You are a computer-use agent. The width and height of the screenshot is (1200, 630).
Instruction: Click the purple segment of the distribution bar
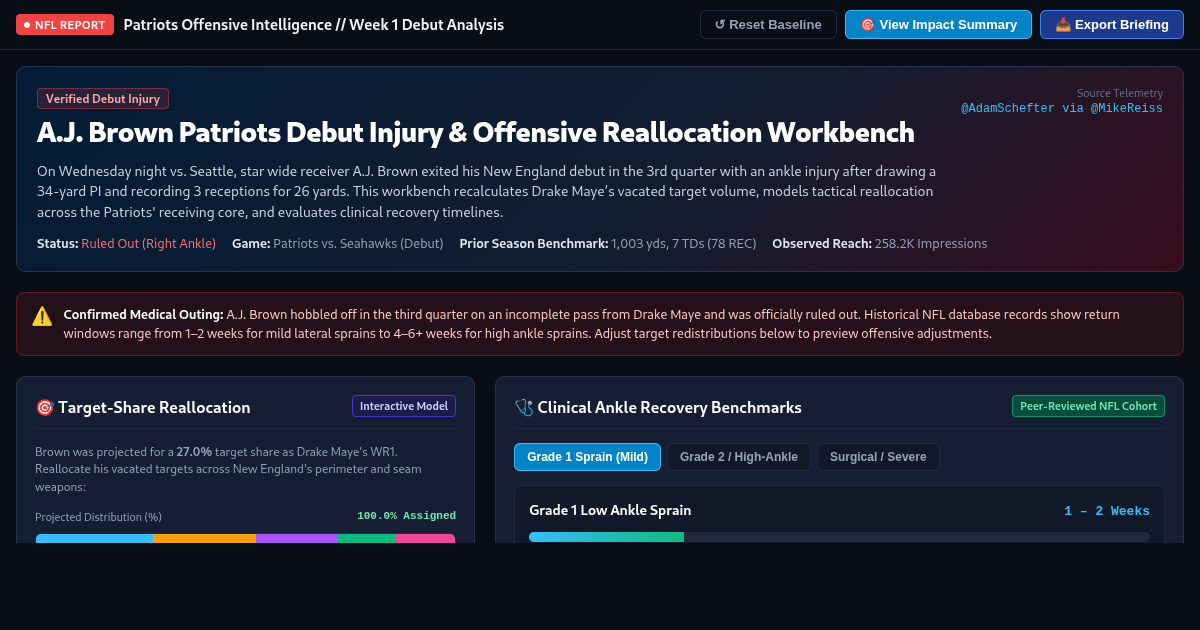(x=297, y=538)
